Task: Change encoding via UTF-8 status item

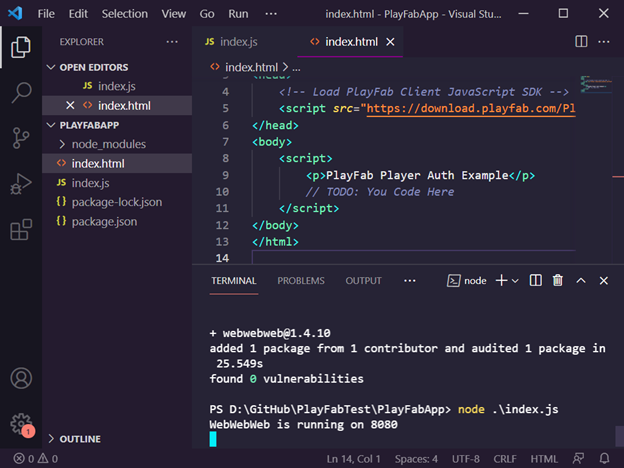Action: pos(466,459)
